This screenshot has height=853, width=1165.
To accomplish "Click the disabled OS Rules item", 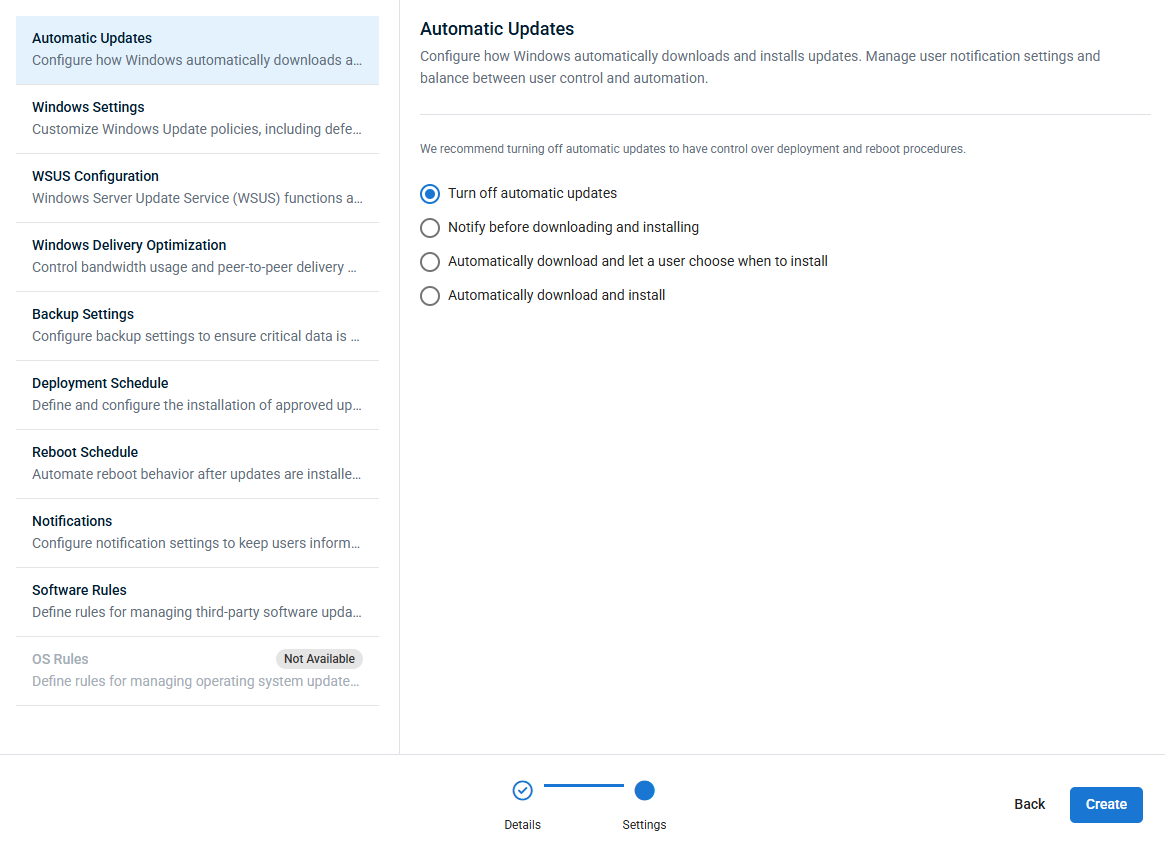I will coord(150,671).
